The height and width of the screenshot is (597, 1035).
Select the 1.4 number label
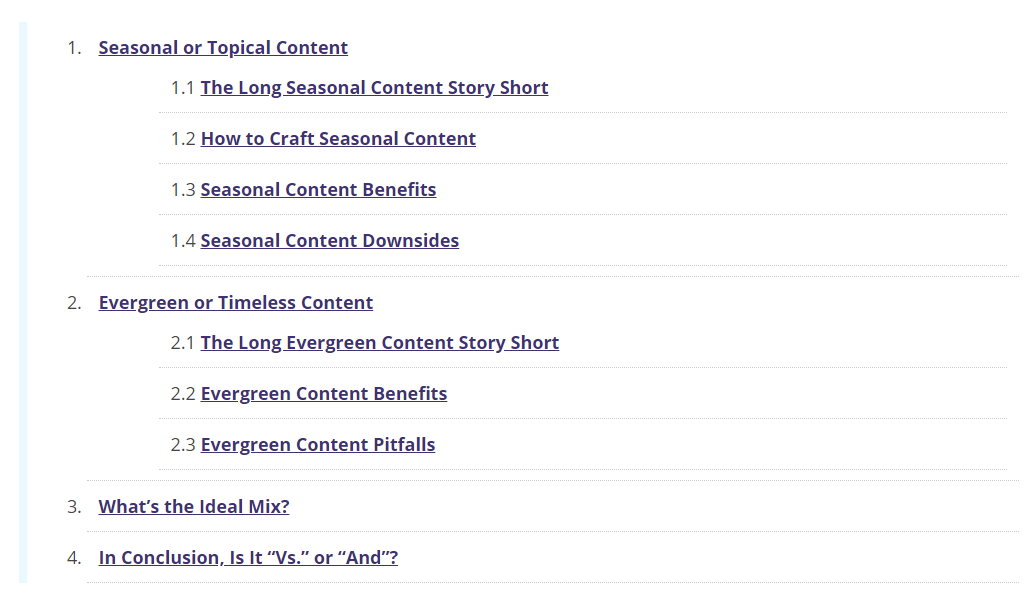pyautogui.click(x=184, y=240)
